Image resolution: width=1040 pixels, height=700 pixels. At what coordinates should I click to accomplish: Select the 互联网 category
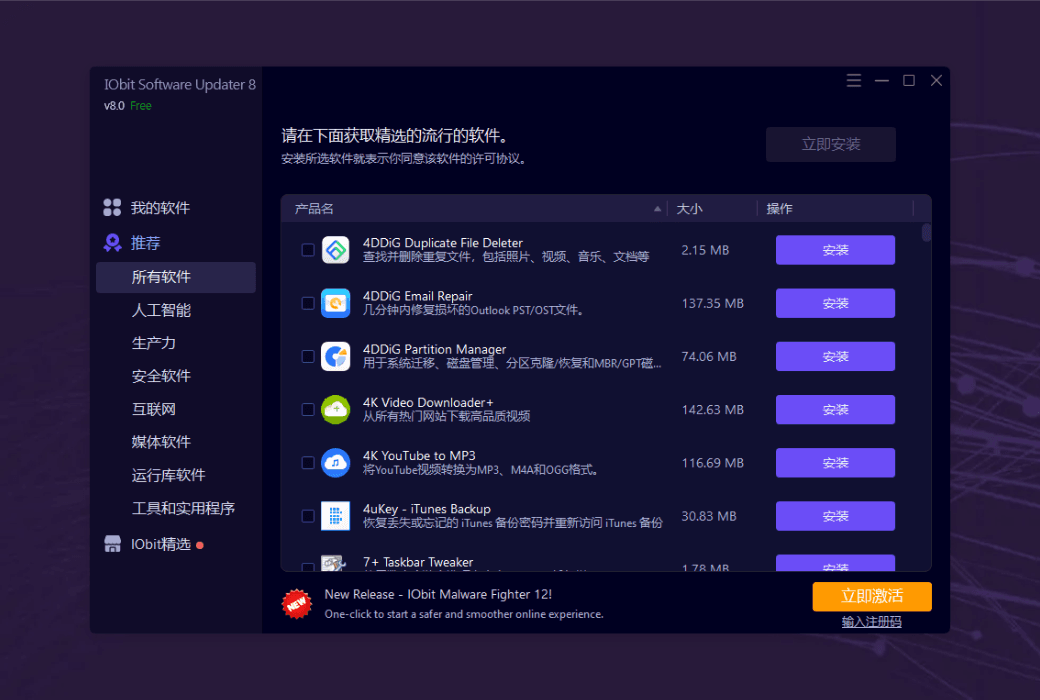click(x=153, y=409)
